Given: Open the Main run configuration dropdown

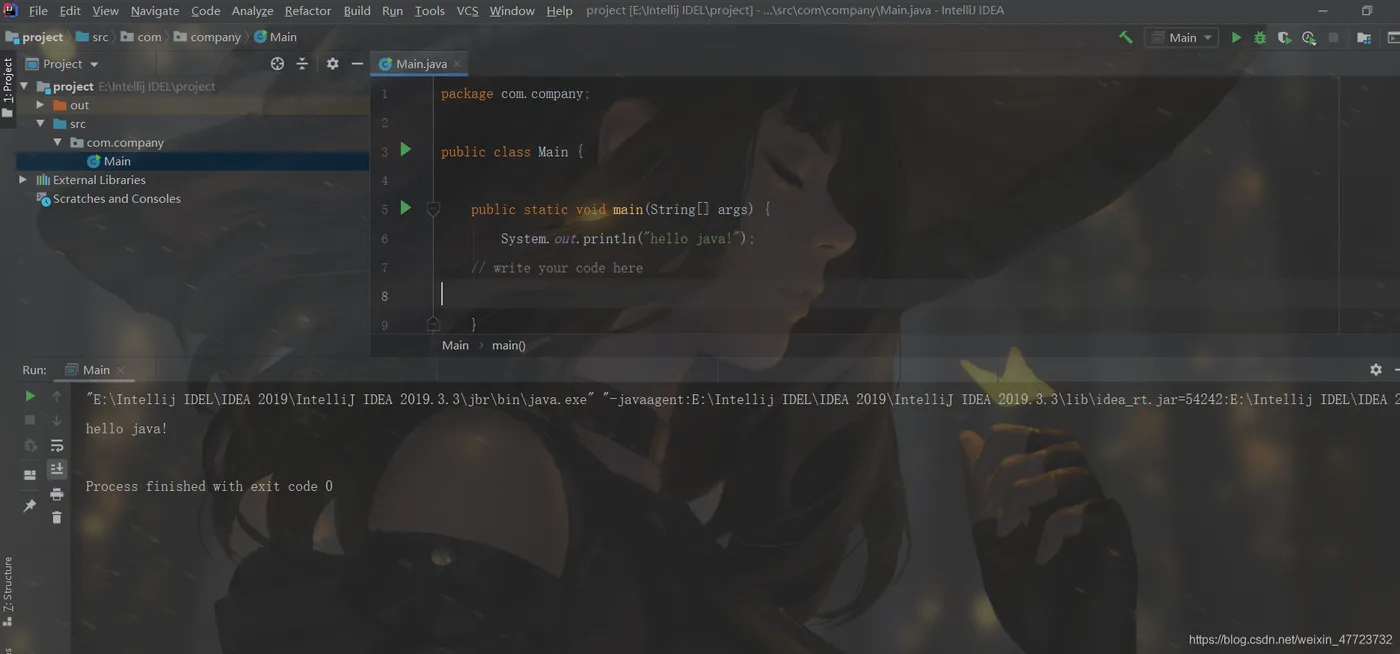Looking at the screenshot, I should 1181,37.
